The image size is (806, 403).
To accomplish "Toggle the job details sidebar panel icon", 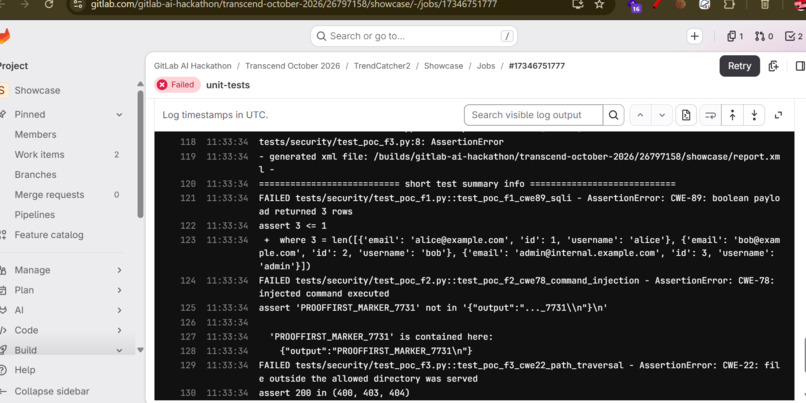I will click(x=800, y=66).
